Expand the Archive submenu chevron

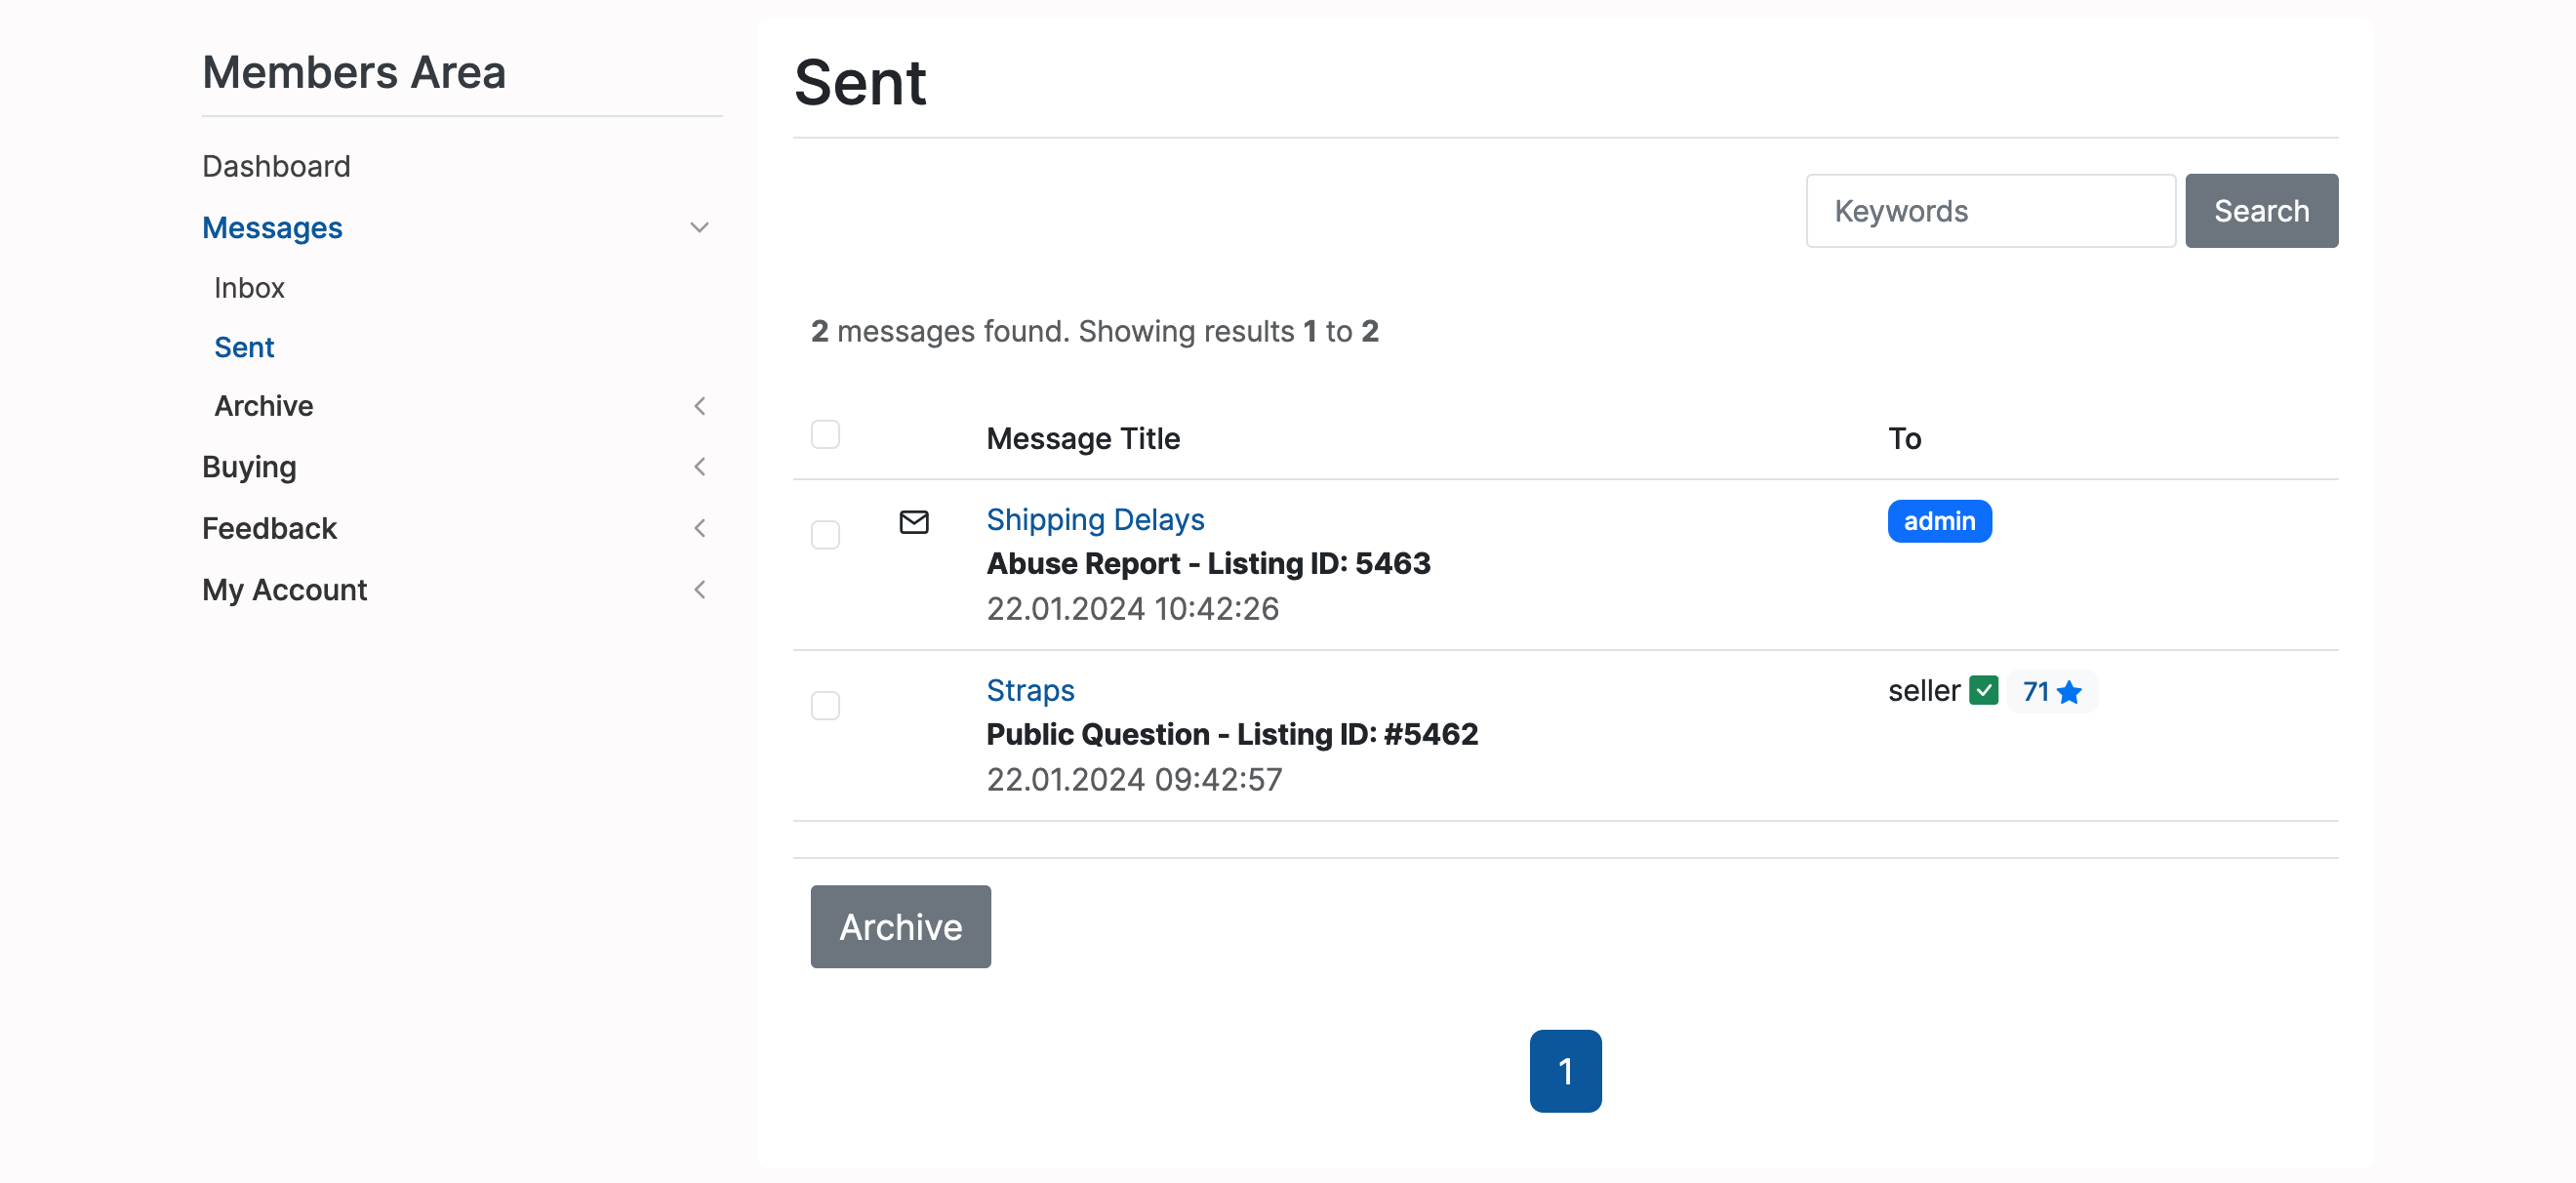(x=699, y=406)
